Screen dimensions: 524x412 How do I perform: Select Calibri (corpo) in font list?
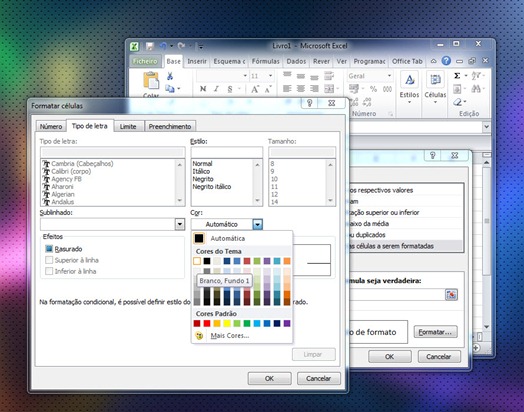tap(71, 171)
